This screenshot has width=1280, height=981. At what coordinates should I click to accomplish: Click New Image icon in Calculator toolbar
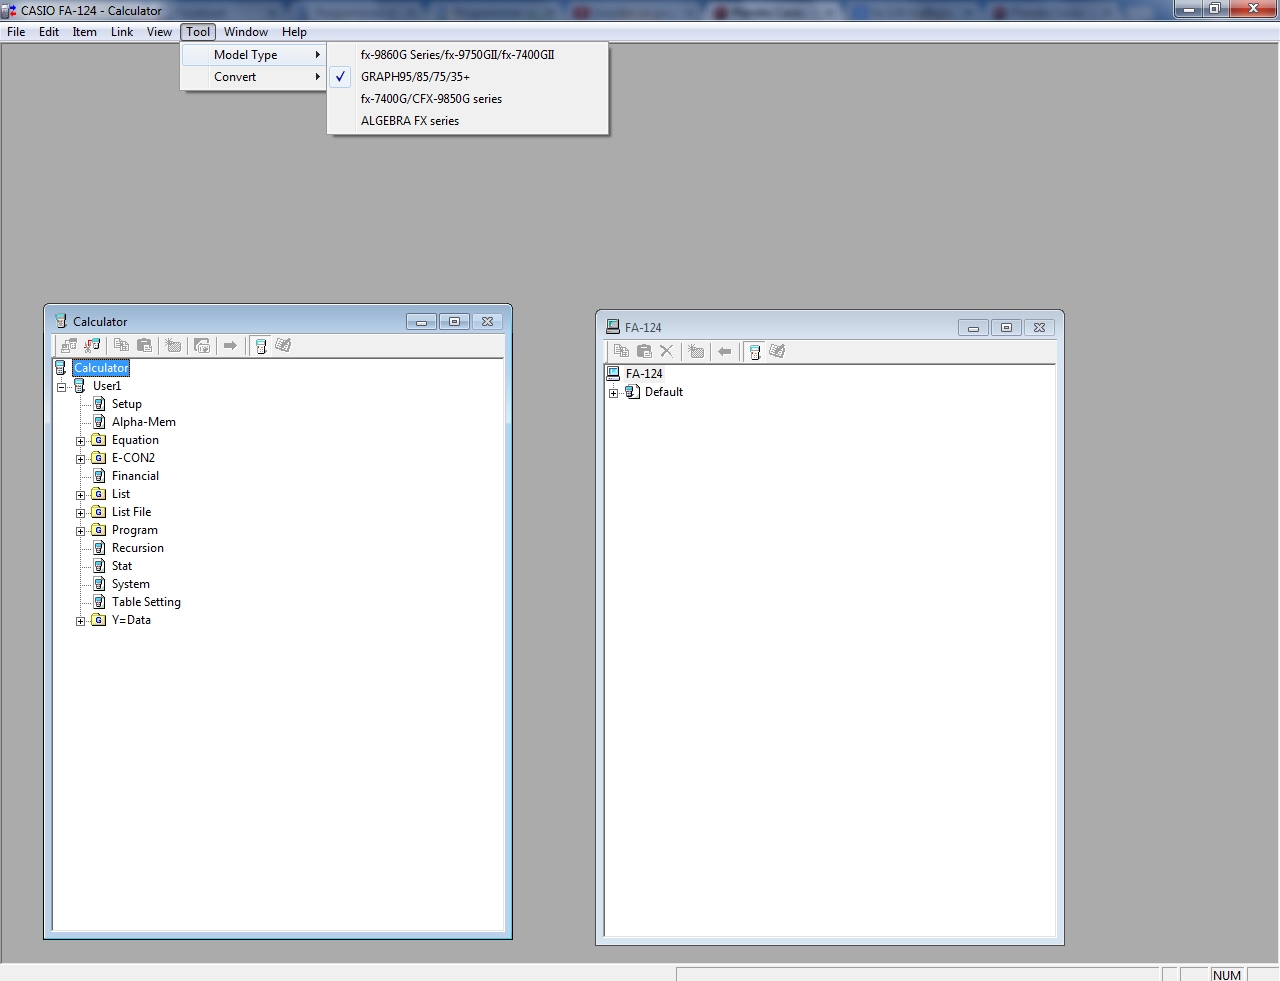[x=173, y=345]
